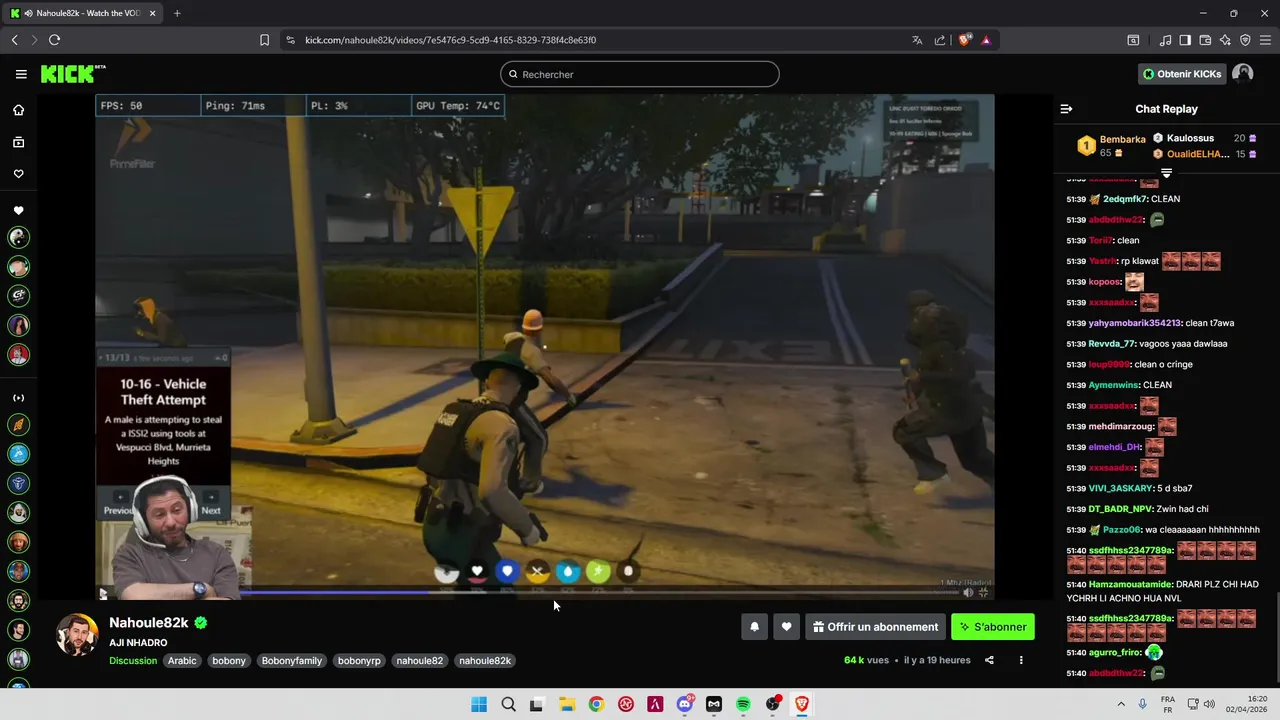Click the taskbar volume icon
This screenshot has width=1280, height=720.
click(1209, 704)
